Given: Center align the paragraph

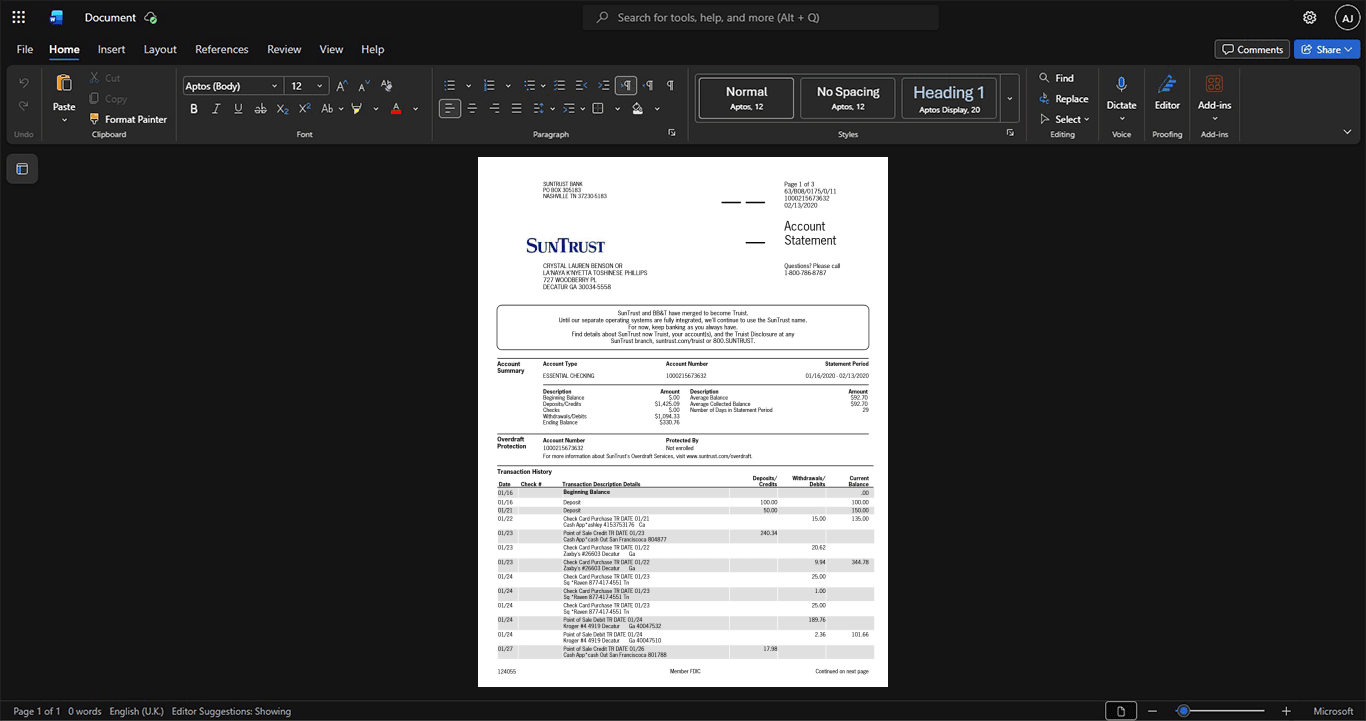Looking at the screenshot, I should (472, 108).
